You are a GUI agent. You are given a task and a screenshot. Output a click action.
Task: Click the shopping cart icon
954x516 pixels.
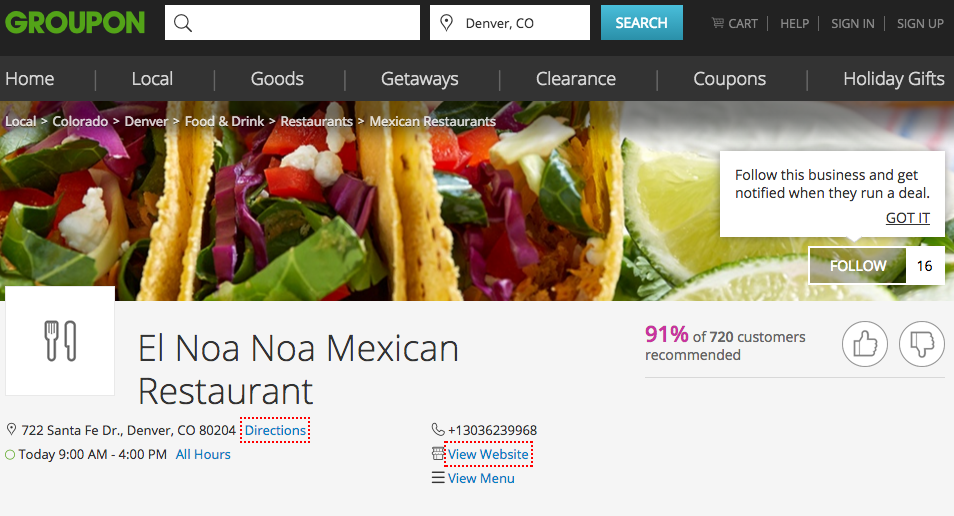point(718,23)
